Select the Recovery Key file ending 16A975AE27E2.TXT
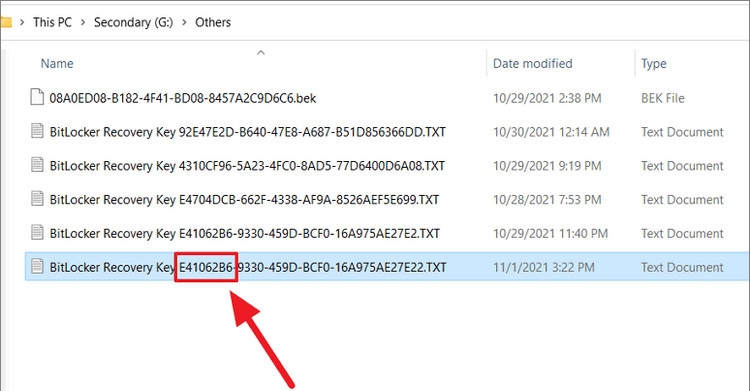This screenshot has width=750, height=391. (244, 234)
